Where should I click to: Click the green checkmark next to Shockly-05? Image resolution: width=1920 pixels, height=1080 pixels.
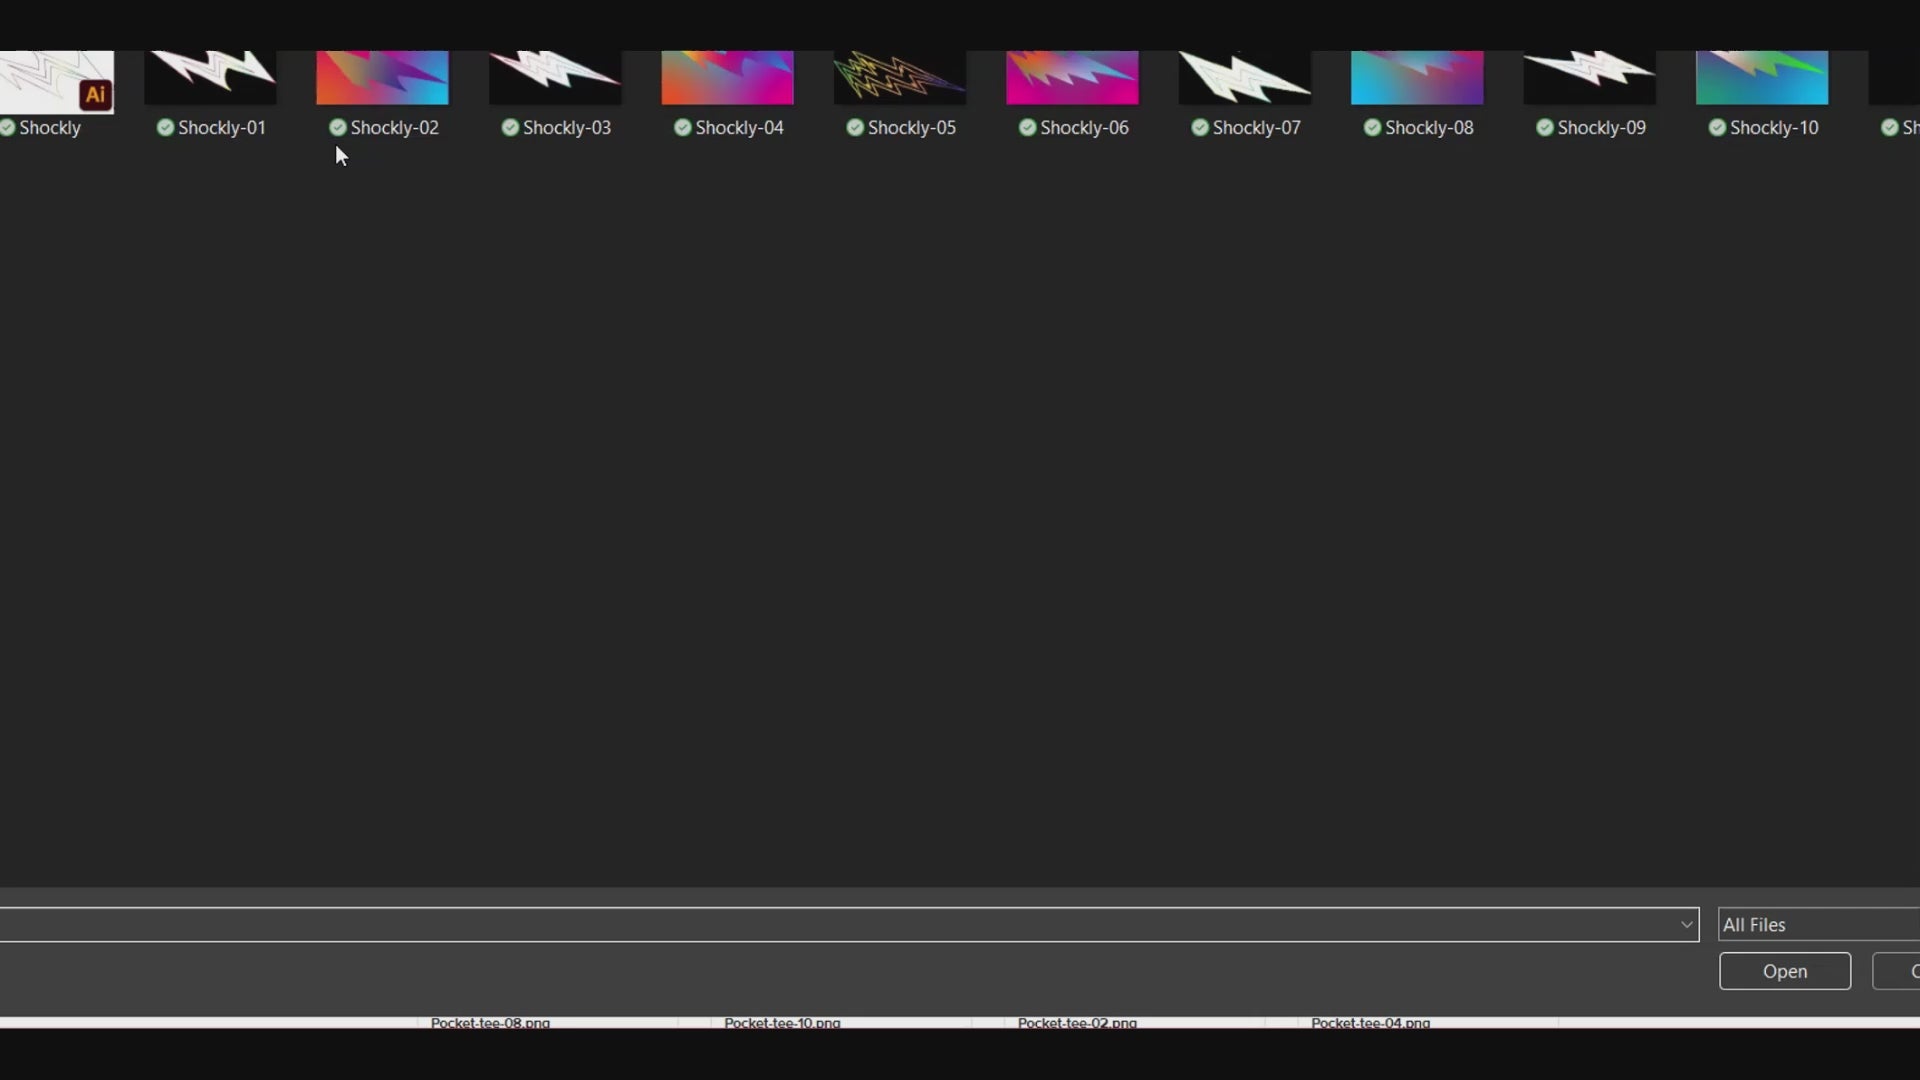pyautogui.click(x=855, y=127)
